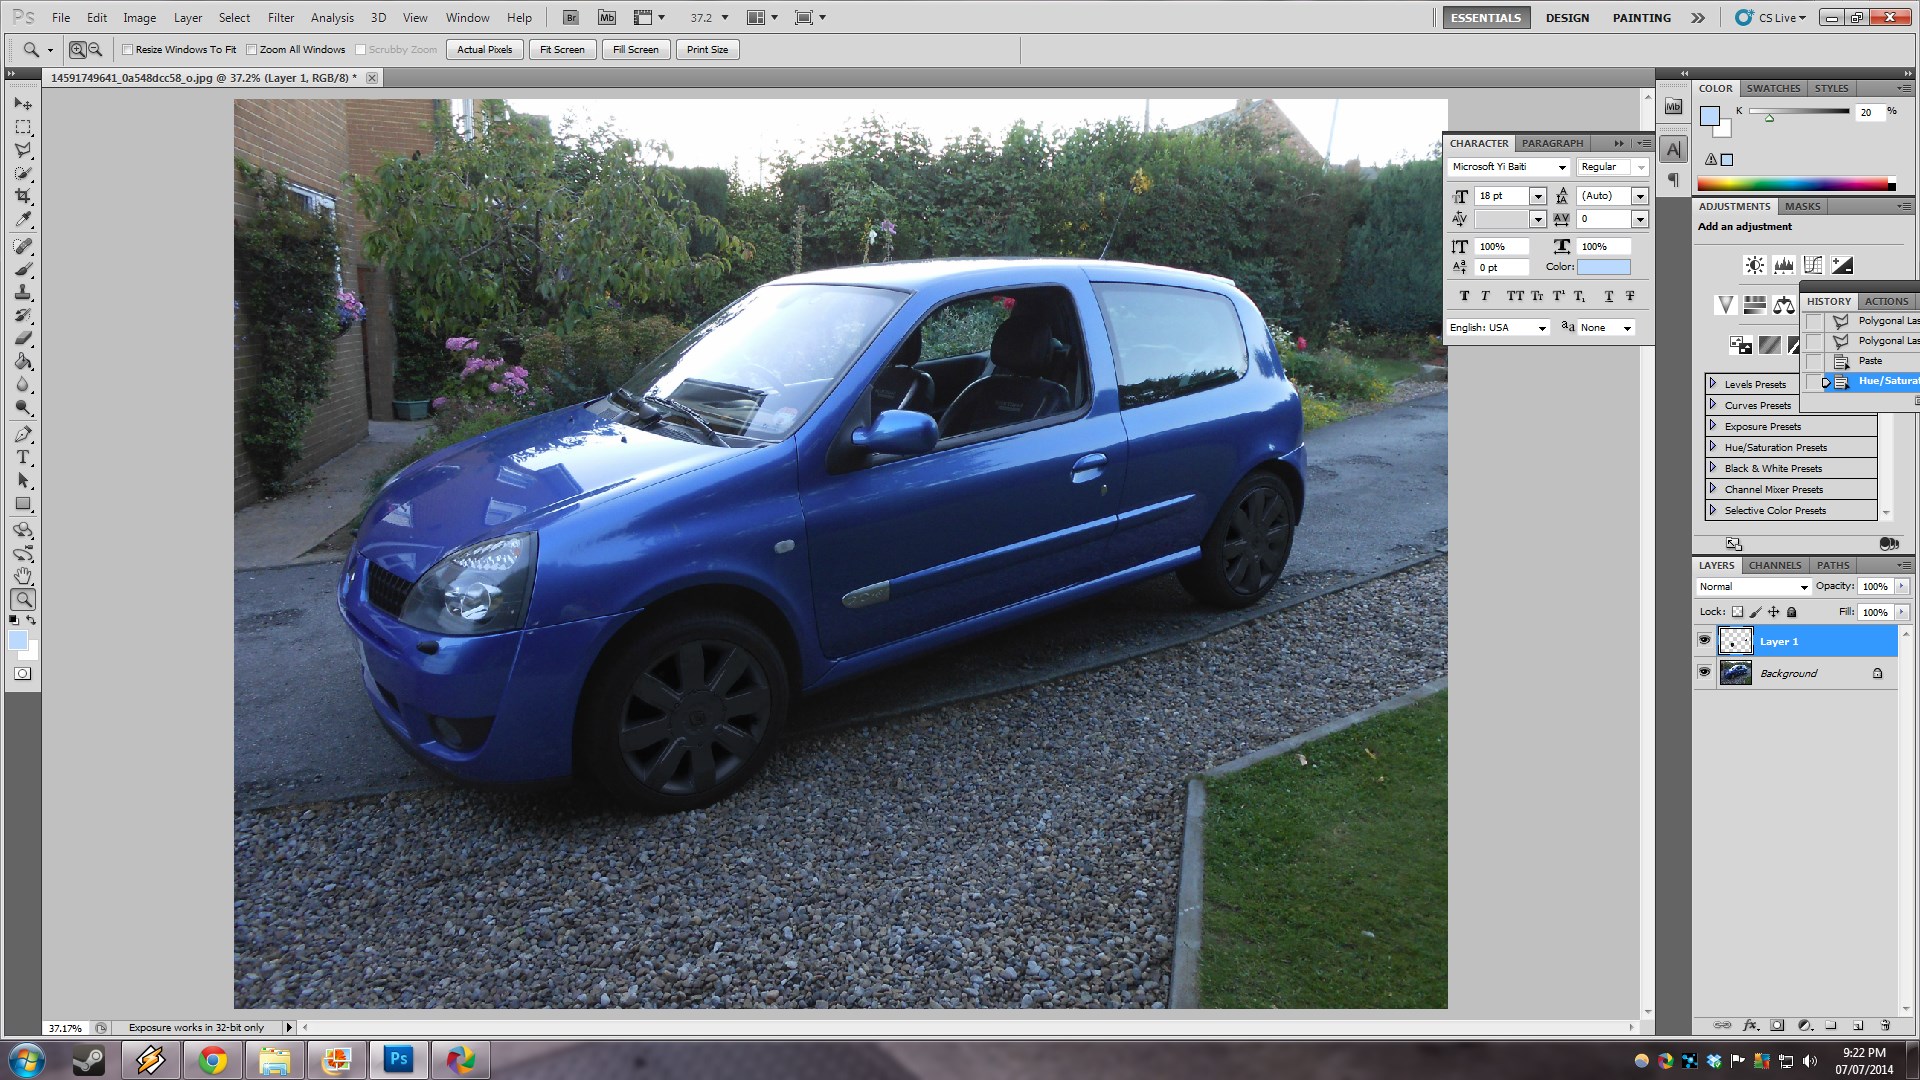
Task: Select the Move tool
Action: (x=23, y=104)
